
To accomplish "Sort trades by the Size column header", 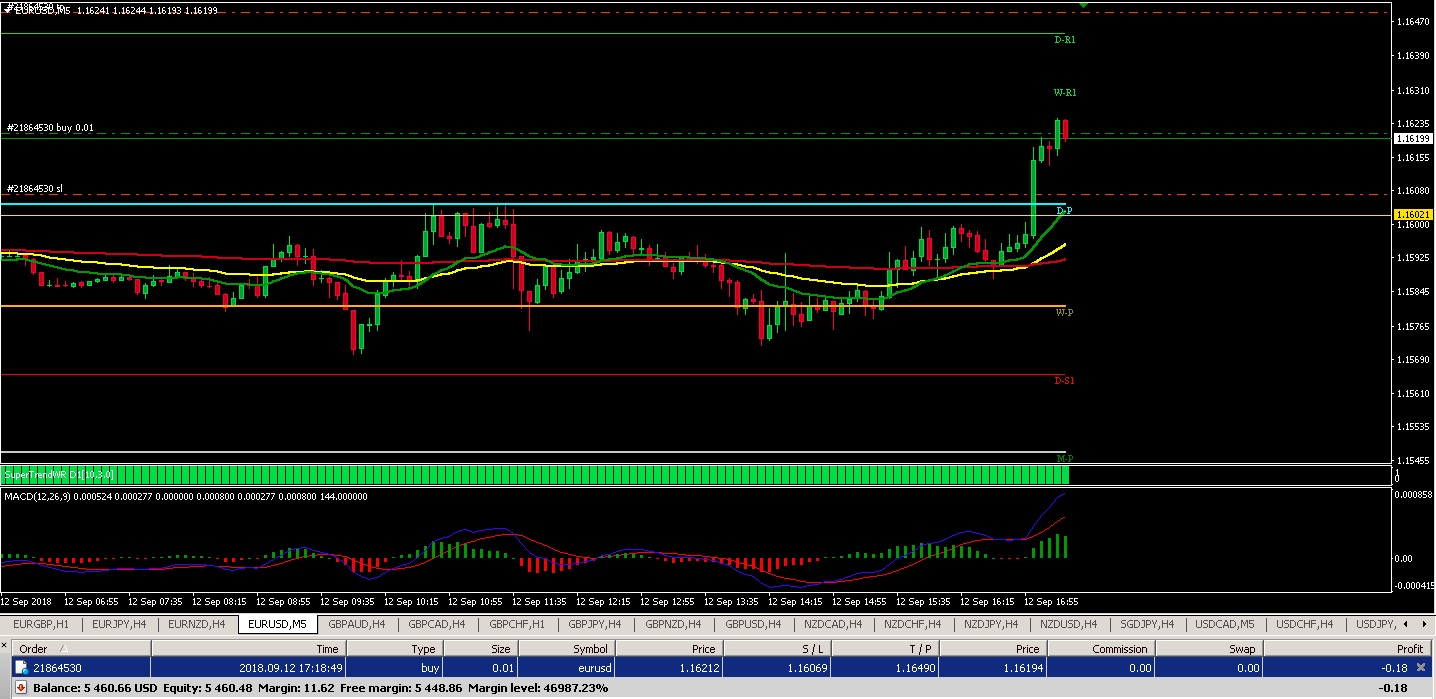I will tap(480, 649).
